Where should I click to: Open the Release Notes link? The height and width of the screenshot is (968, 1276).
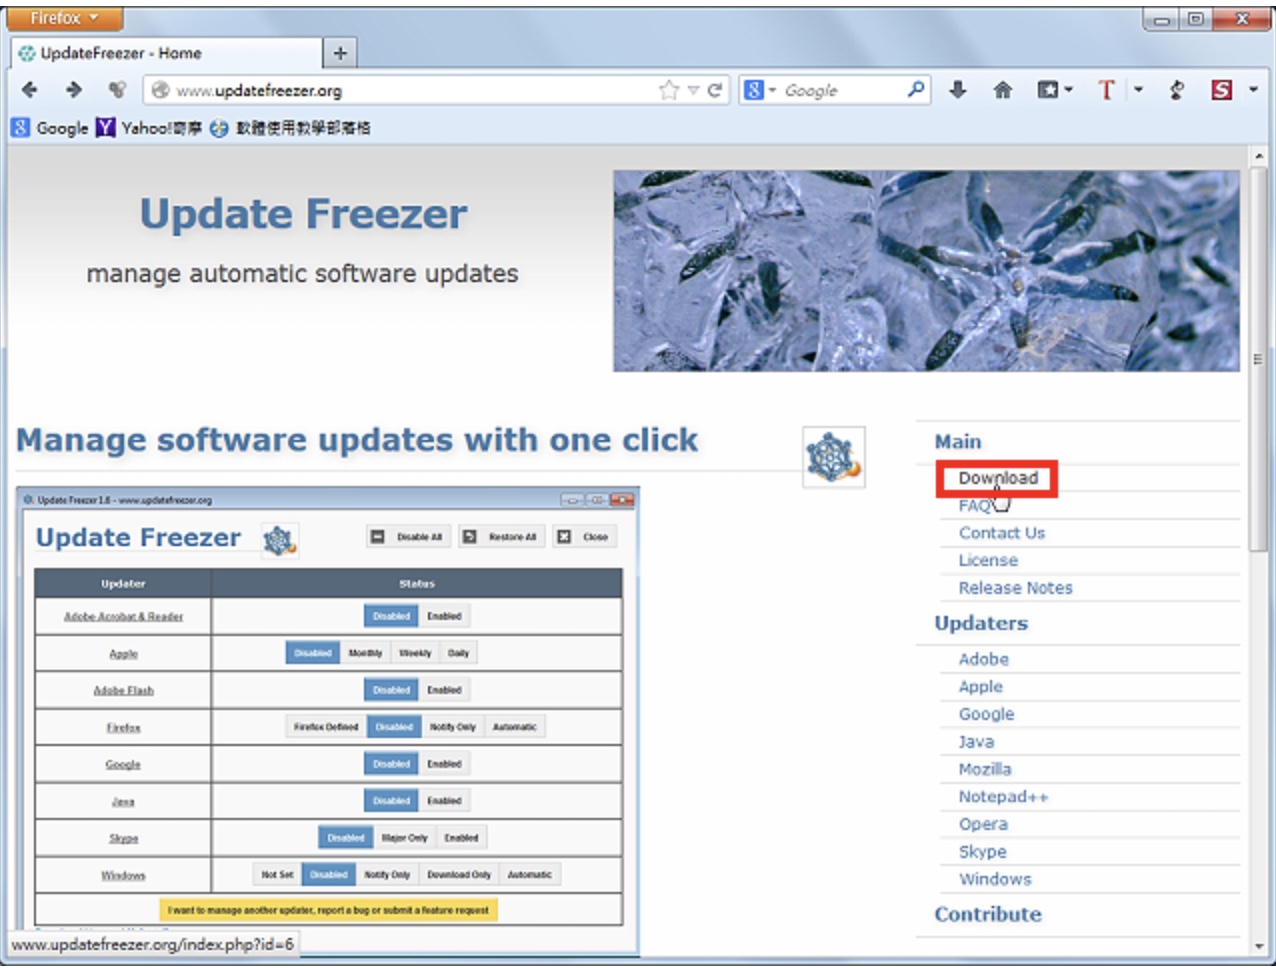click(1015, 588)
